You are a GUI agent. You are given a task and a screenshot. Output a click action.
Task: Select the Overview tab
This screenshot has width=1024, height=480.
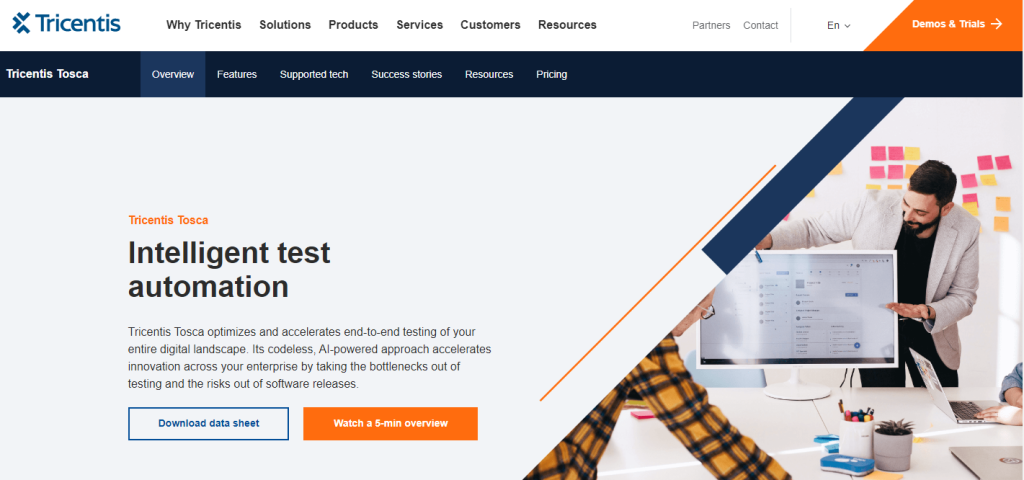click(x=173, y=74)
